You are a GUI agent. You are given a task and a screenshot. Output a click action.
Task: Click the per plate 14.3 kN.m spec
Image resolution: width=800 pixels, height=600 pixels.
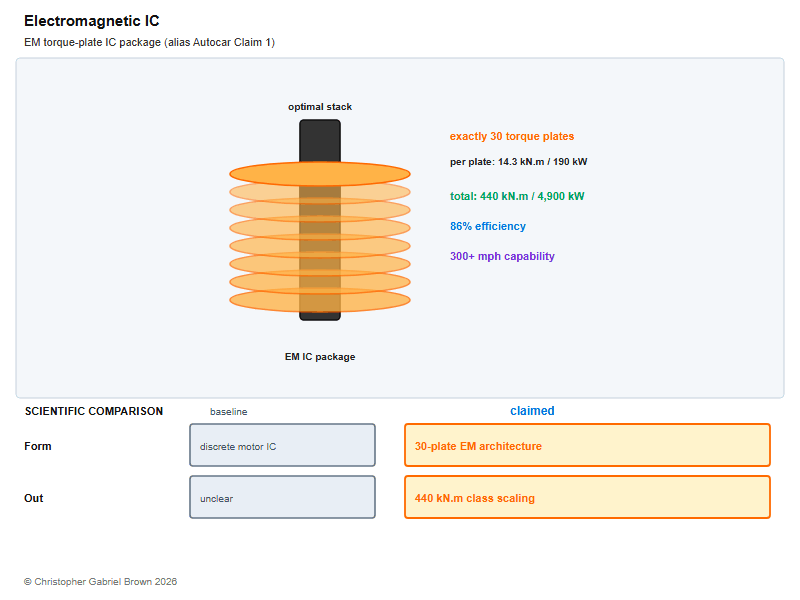(518, 162)
